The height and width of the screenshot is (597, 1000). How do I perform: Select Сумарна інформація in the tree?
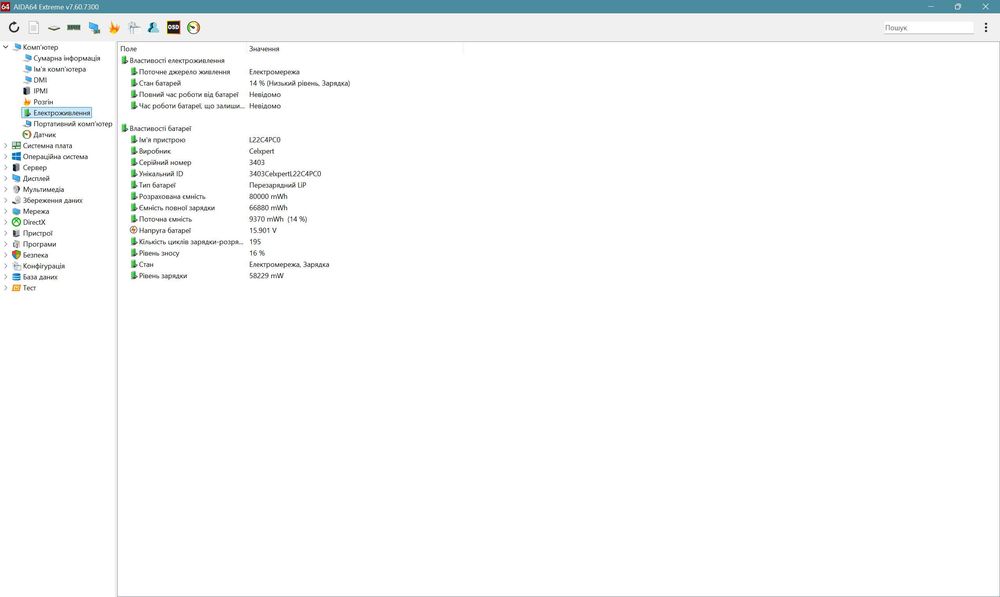click(x=67, y=58)
